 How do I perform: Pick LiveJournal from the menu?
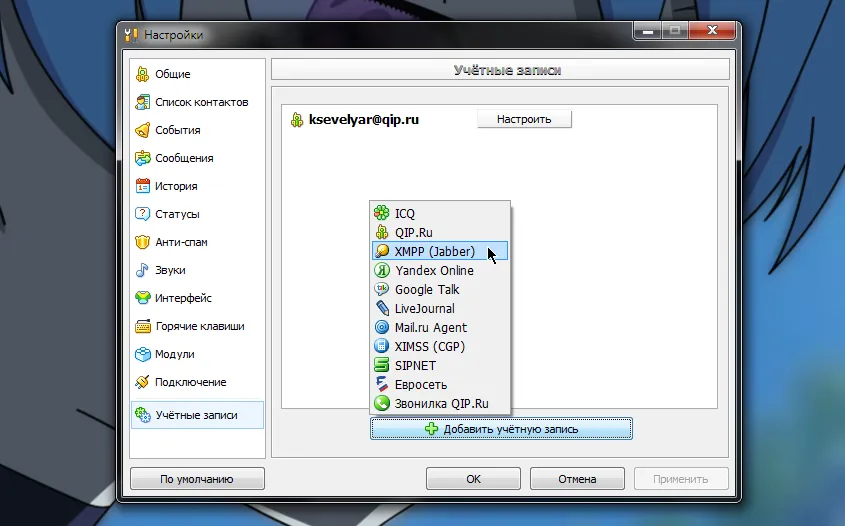click(x=439, y=308)
